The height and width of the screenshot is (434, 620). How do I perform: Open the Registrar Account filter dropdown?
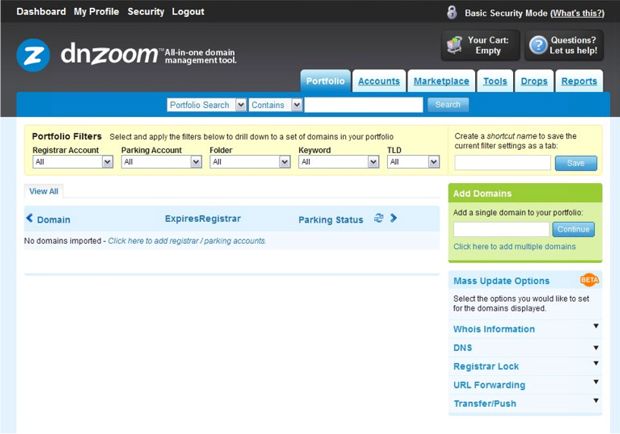coord(73,162)
